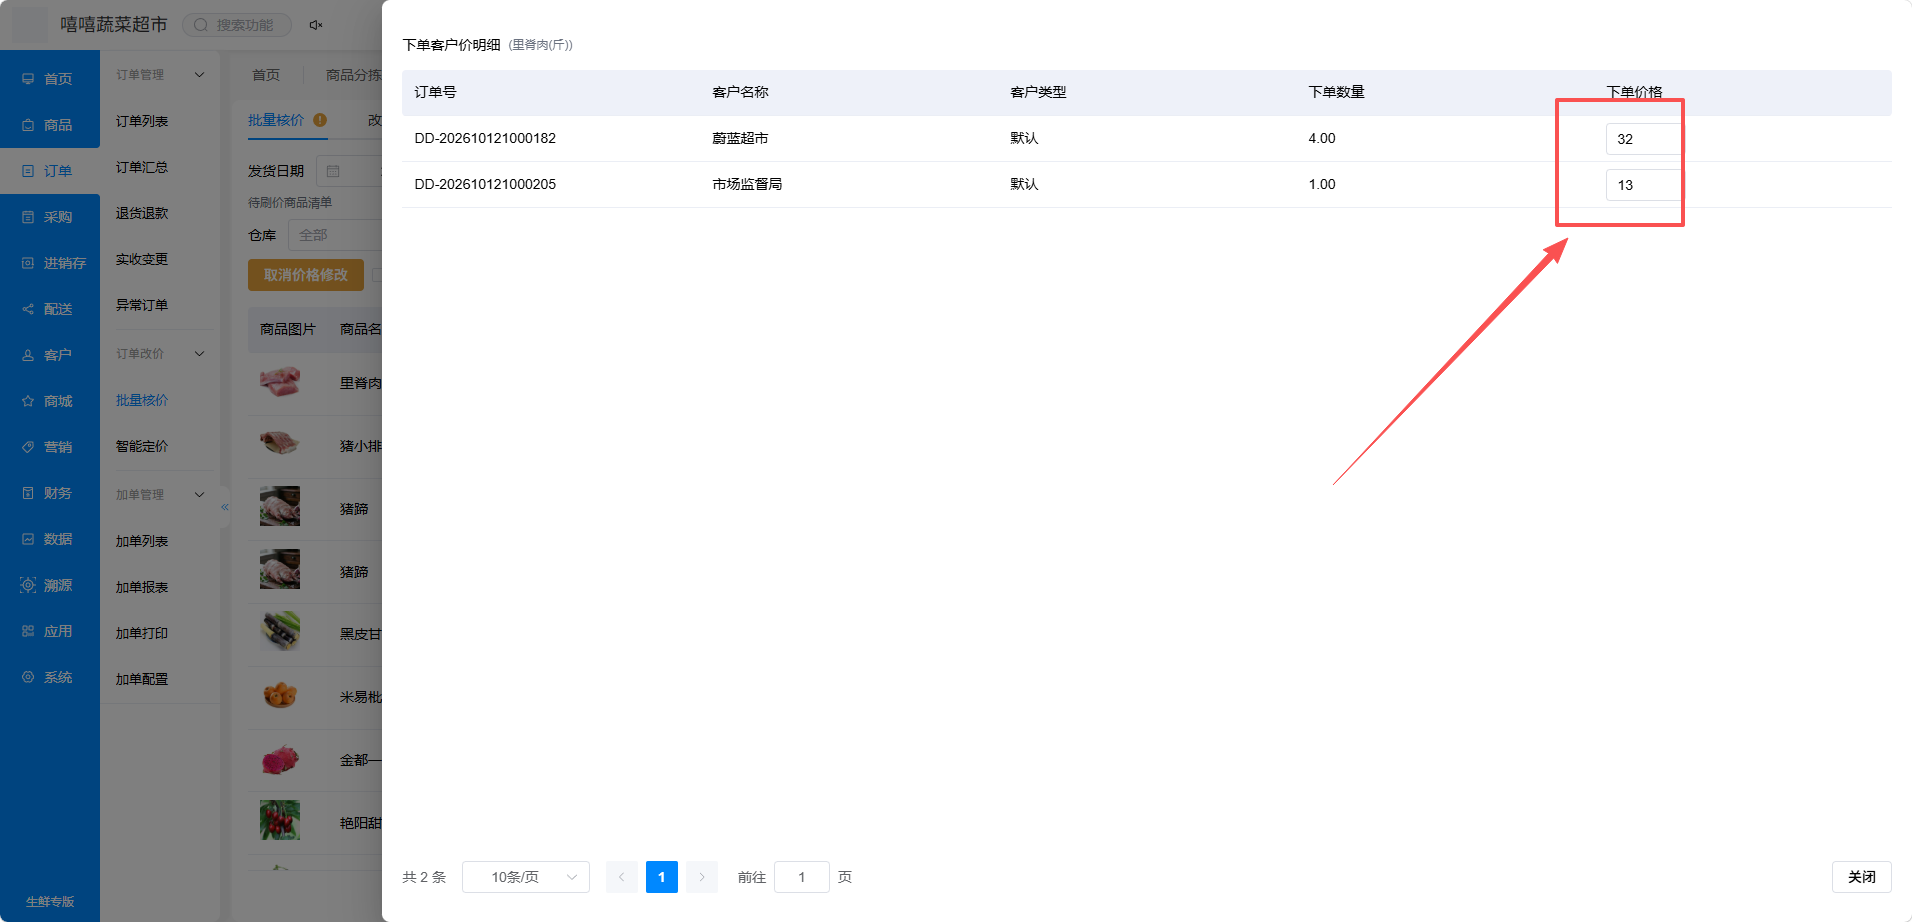Screen dimensions: 1912x922
Task: Open the 采购 sidebar section
Action: coord(49,217)
